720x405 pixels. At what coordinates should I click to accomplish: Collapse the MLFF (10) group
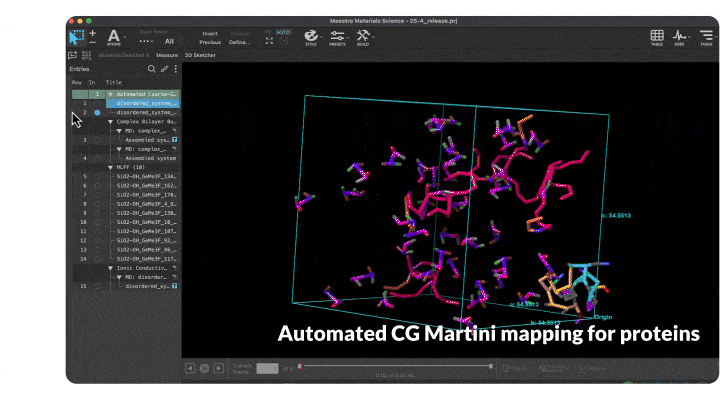(x=110, y=168)
